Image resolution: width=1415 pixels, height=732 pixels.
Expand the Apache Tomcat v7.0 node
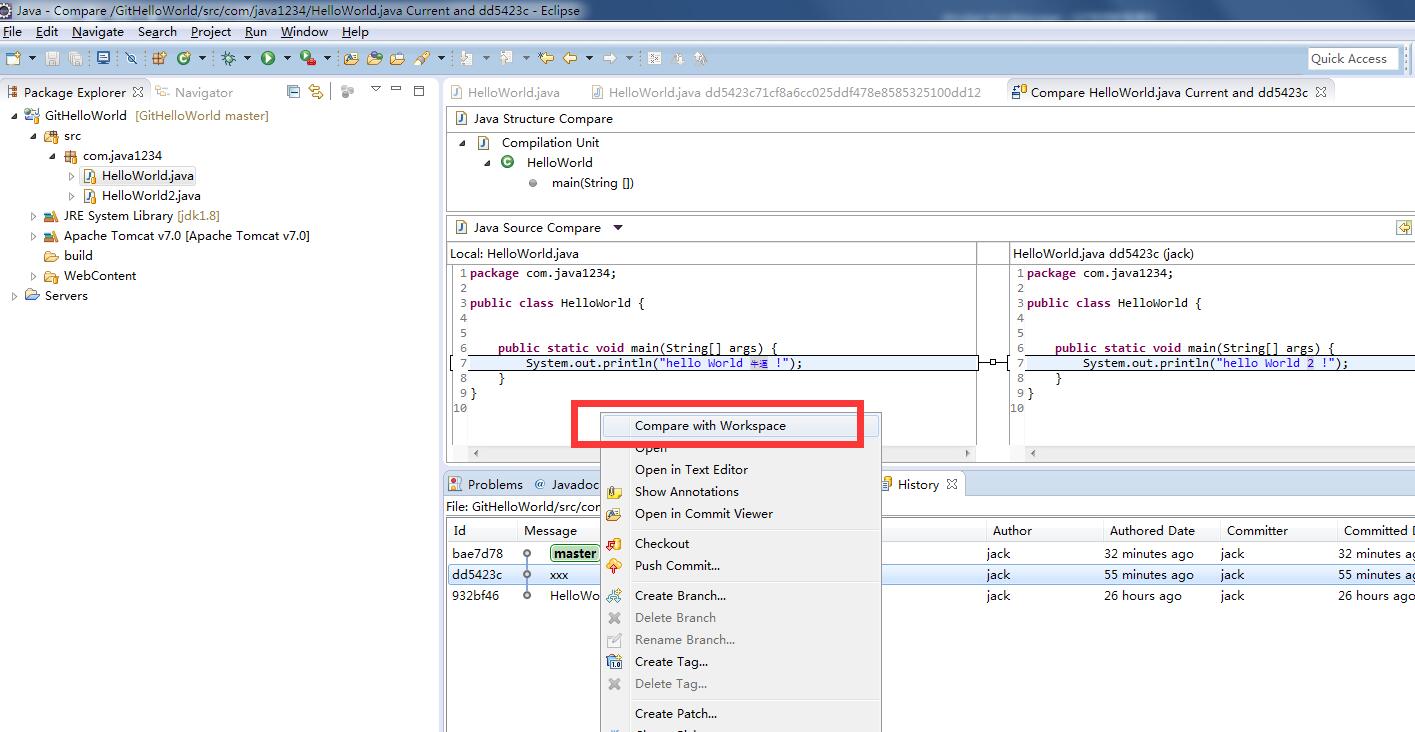(34, 236)
